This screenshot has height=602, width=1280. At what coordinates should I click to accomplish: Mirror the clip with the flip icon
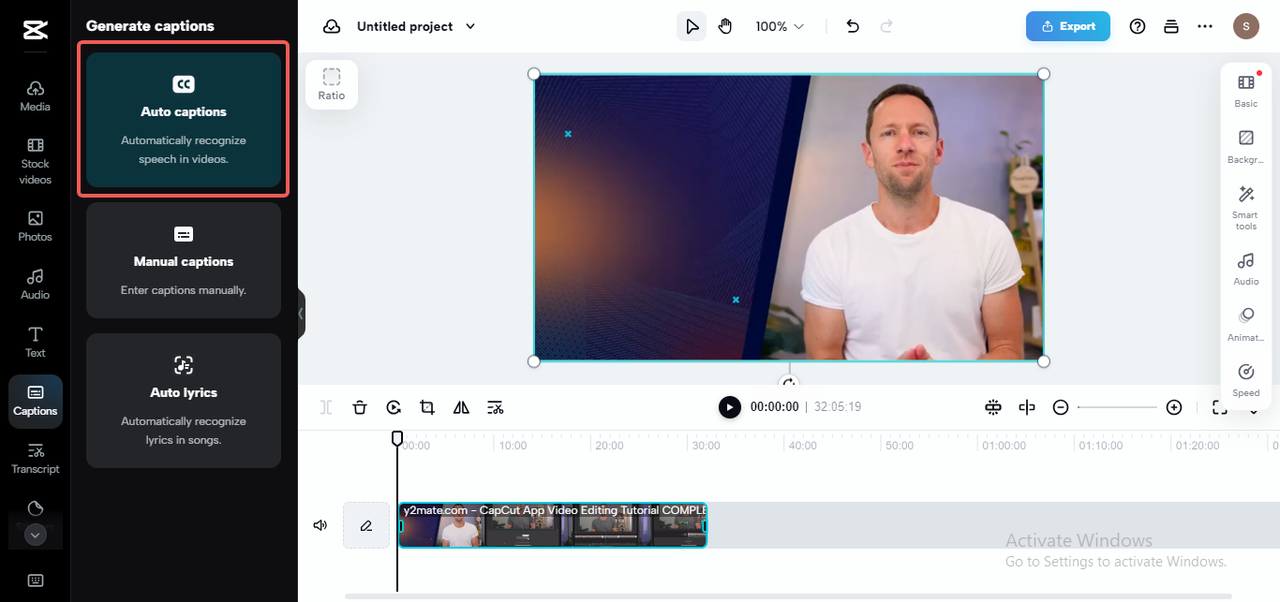461,407
